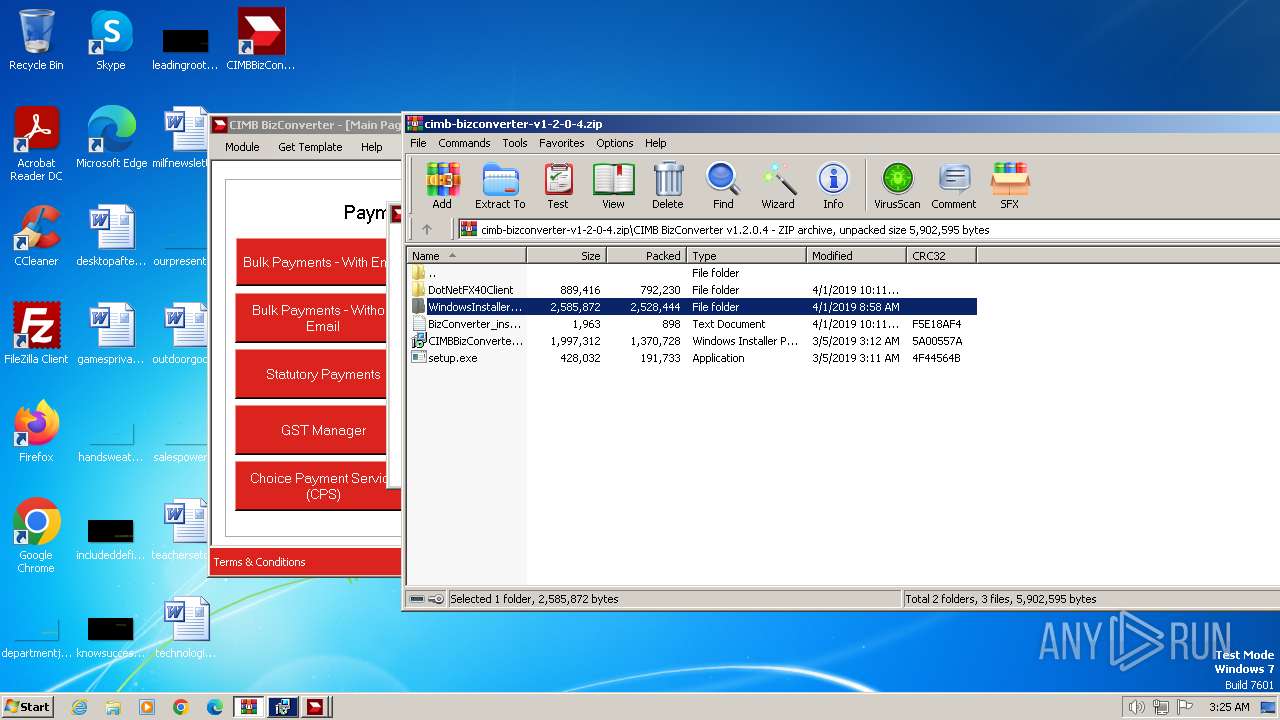1280x720 pixels.
Task: Open the Commands menu in WinRAR
Action: click(x=464, y=143)
